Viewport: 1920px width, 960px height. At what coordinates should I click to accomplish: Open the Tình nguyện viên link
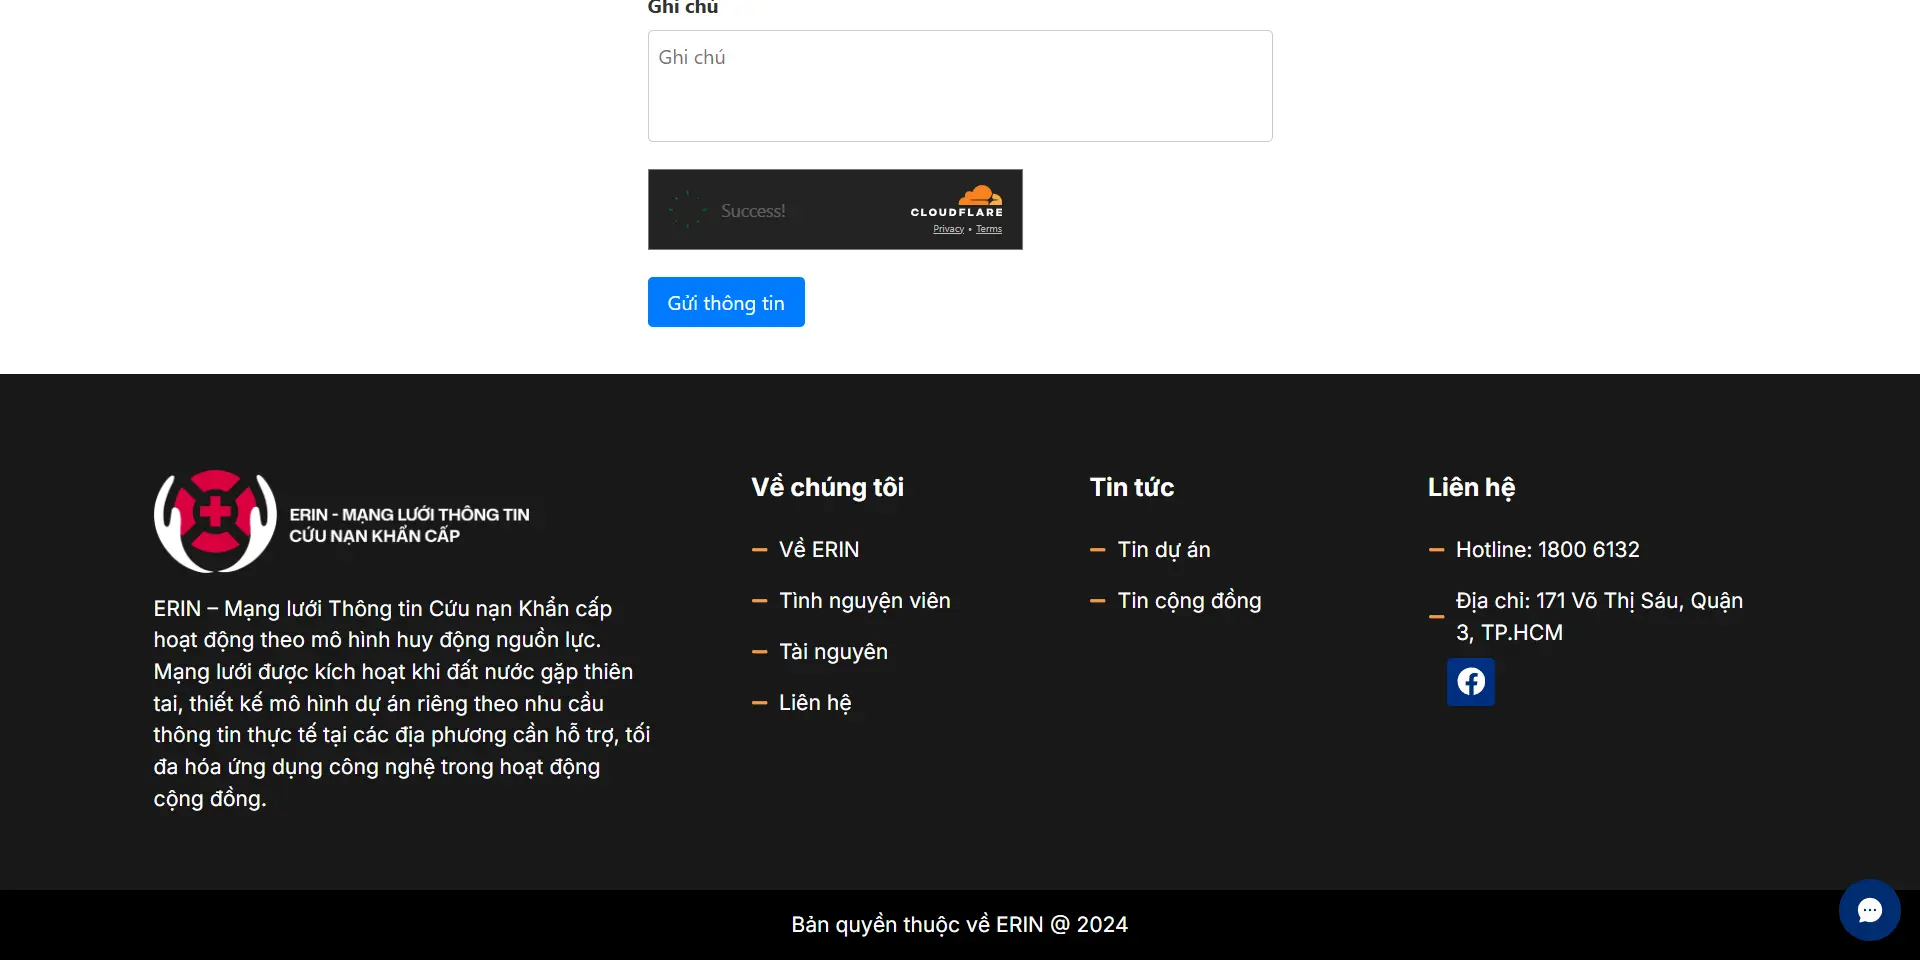(864, 601)
